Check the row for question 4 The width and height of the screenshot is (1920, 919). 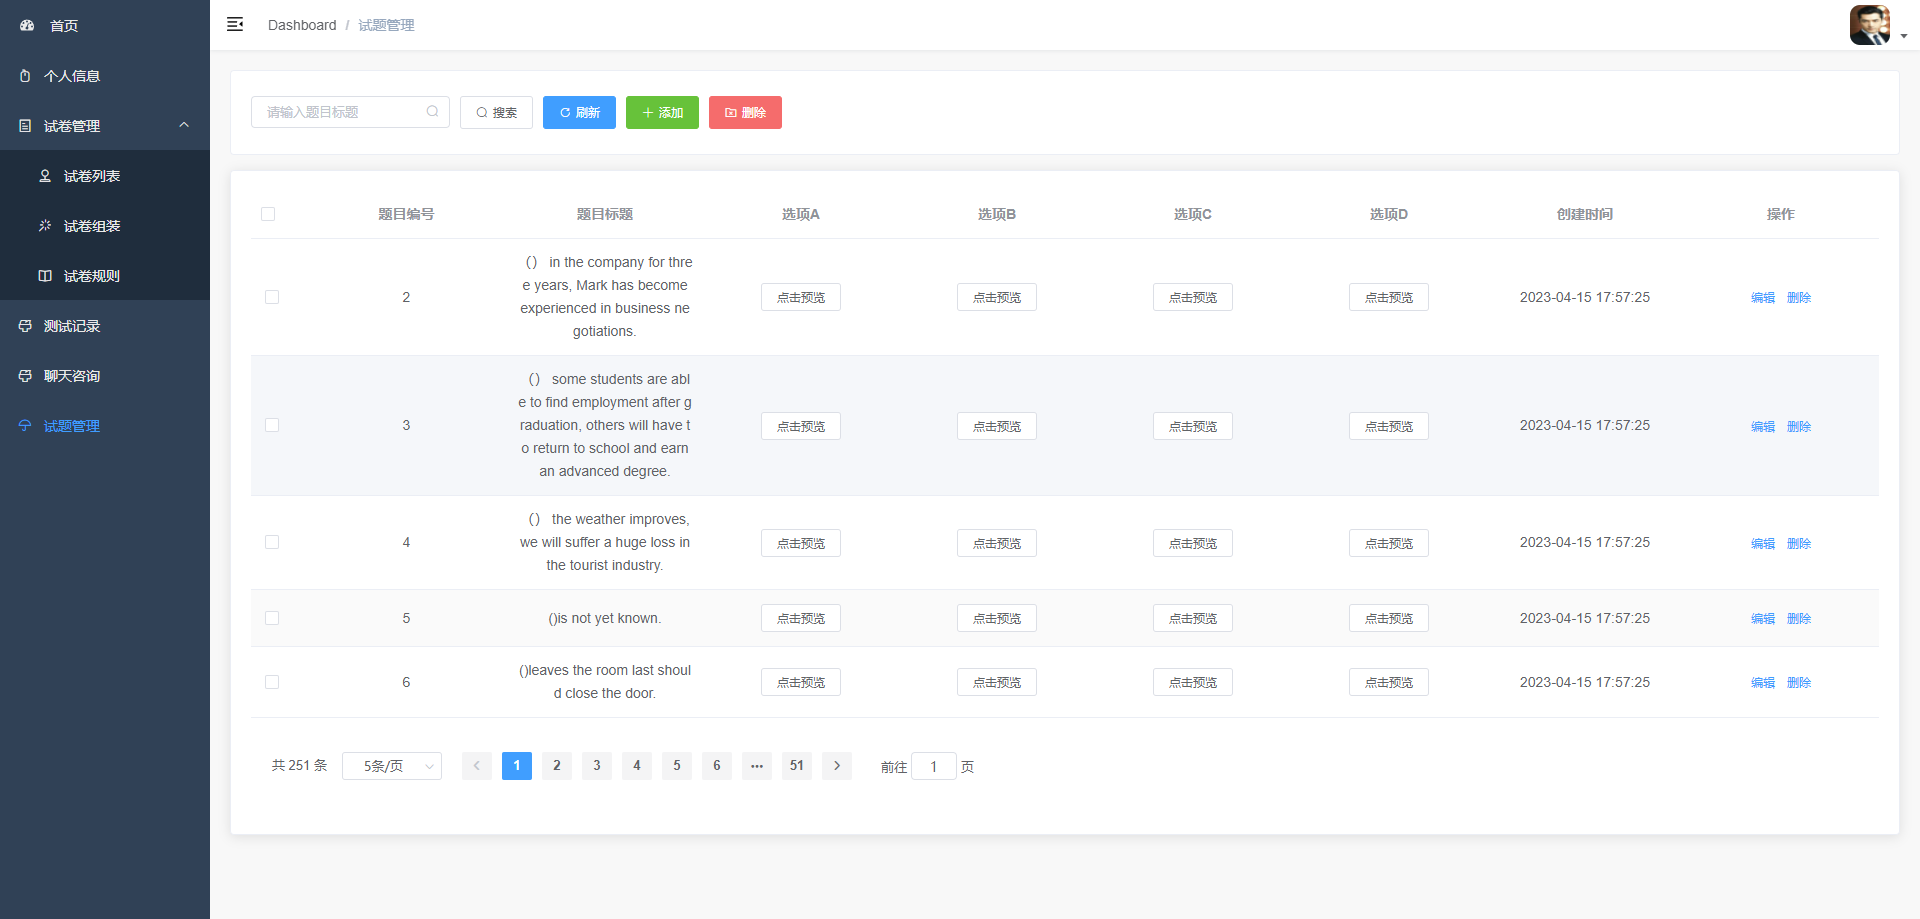tap(272, 542)
